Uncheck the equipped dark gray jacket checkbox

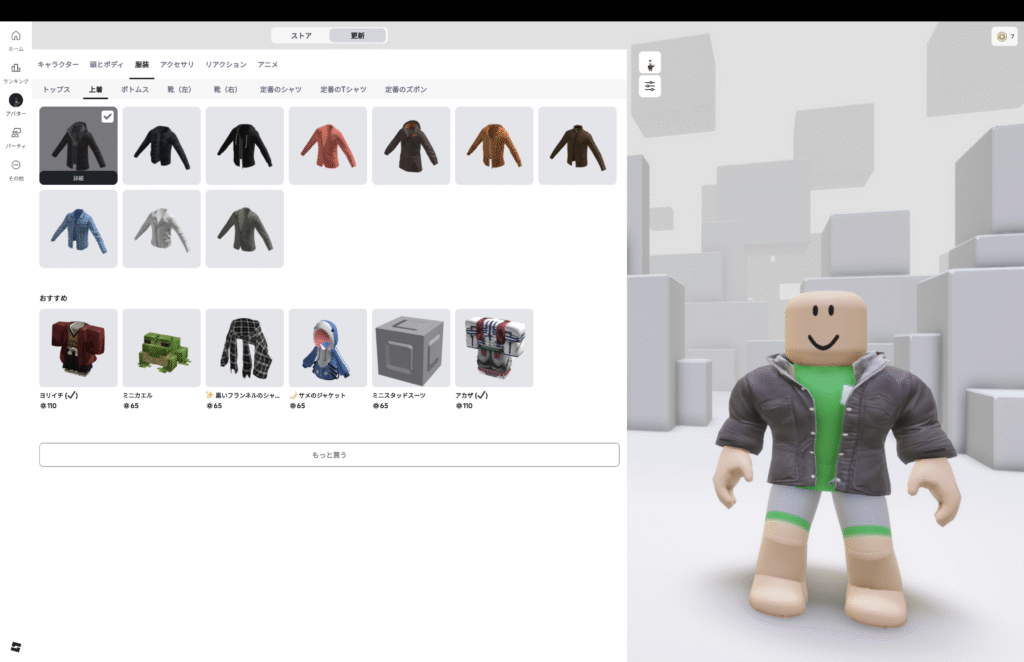(107, 117)
